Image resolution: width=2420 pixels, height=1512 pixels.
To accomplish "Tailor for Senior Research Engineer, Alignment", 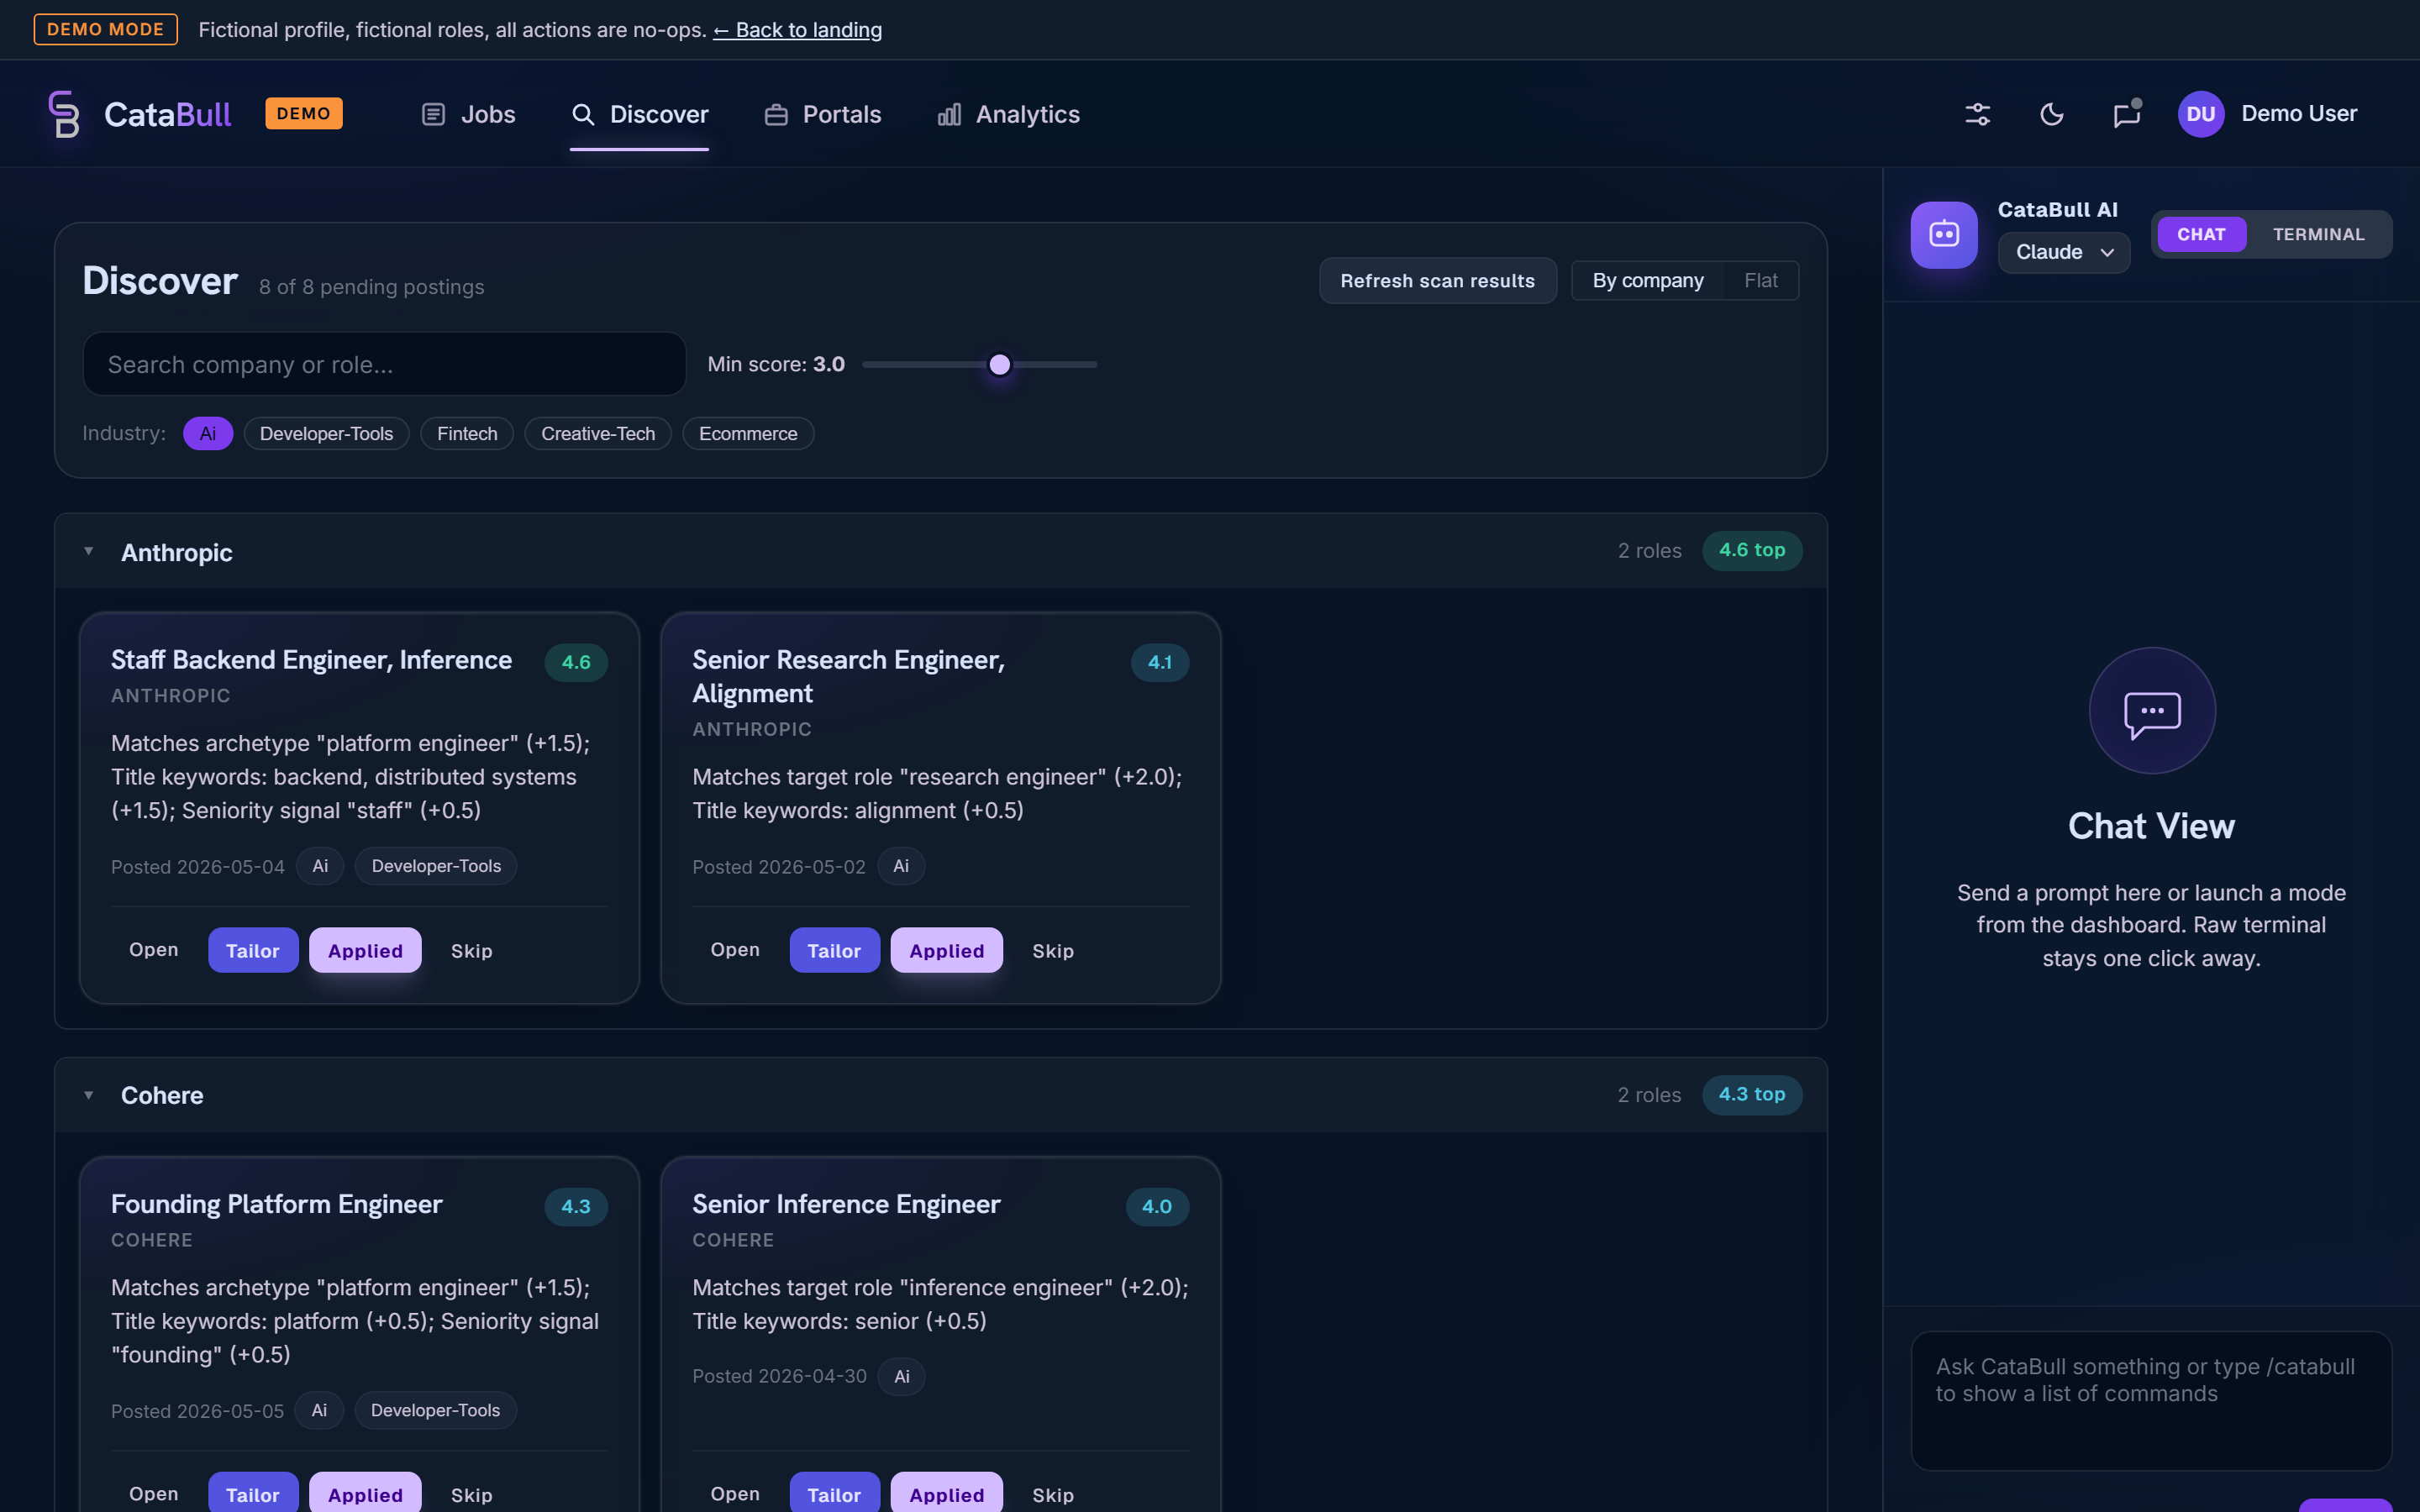I will click(834, 950).
